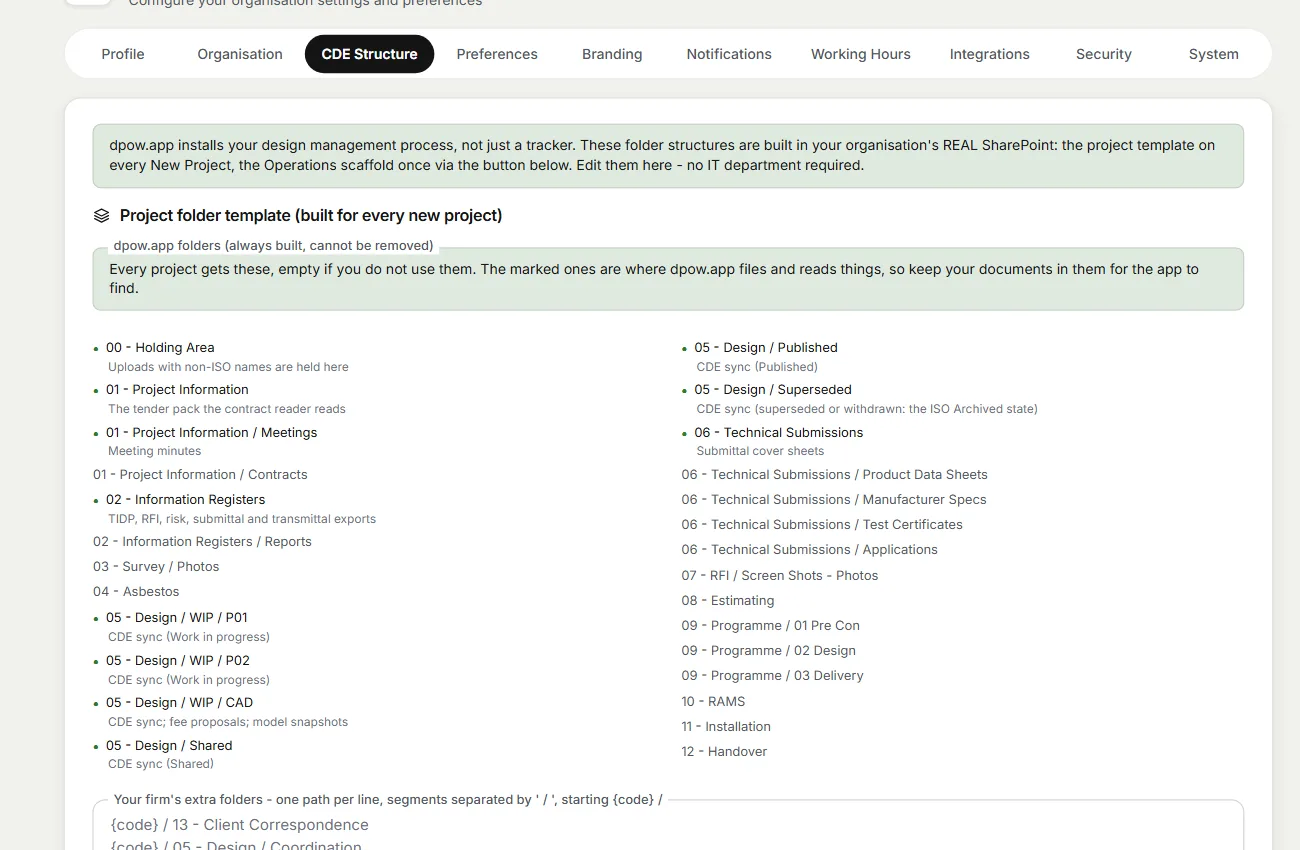Select the '05 - Design / Superseded' folder
1300x850 pixels.
point(773,390)
